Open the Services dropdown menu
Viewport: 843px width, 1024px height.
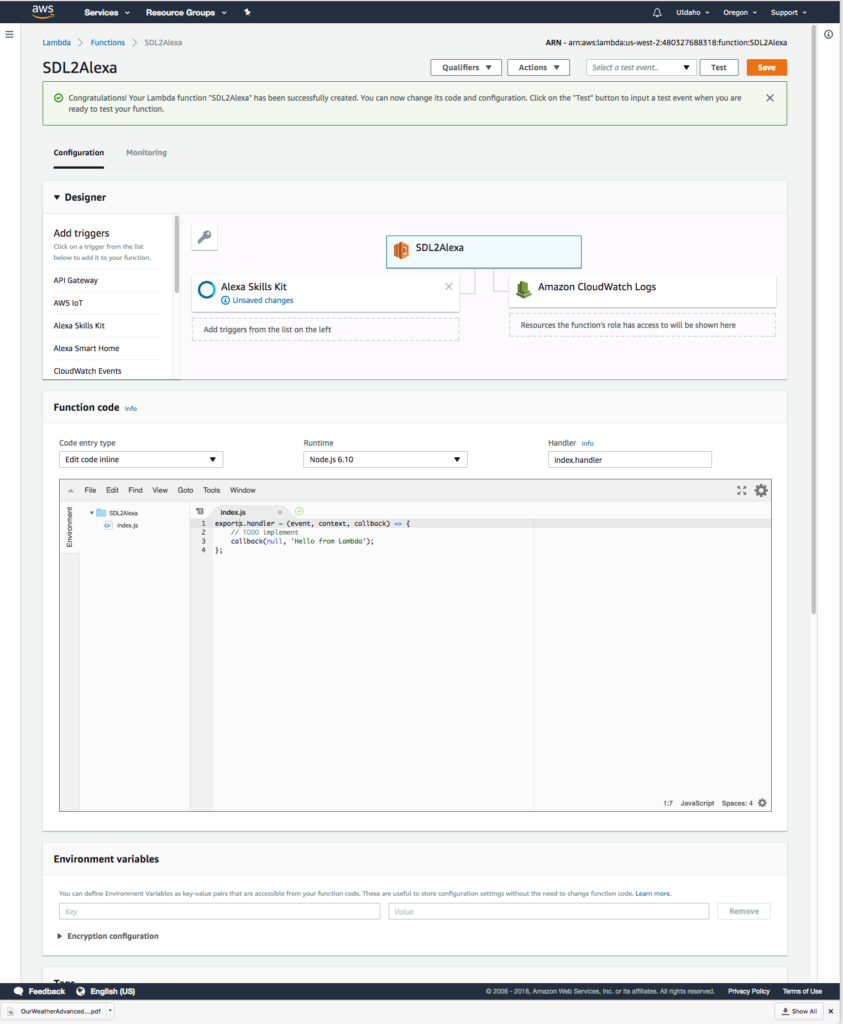point(106,12)
